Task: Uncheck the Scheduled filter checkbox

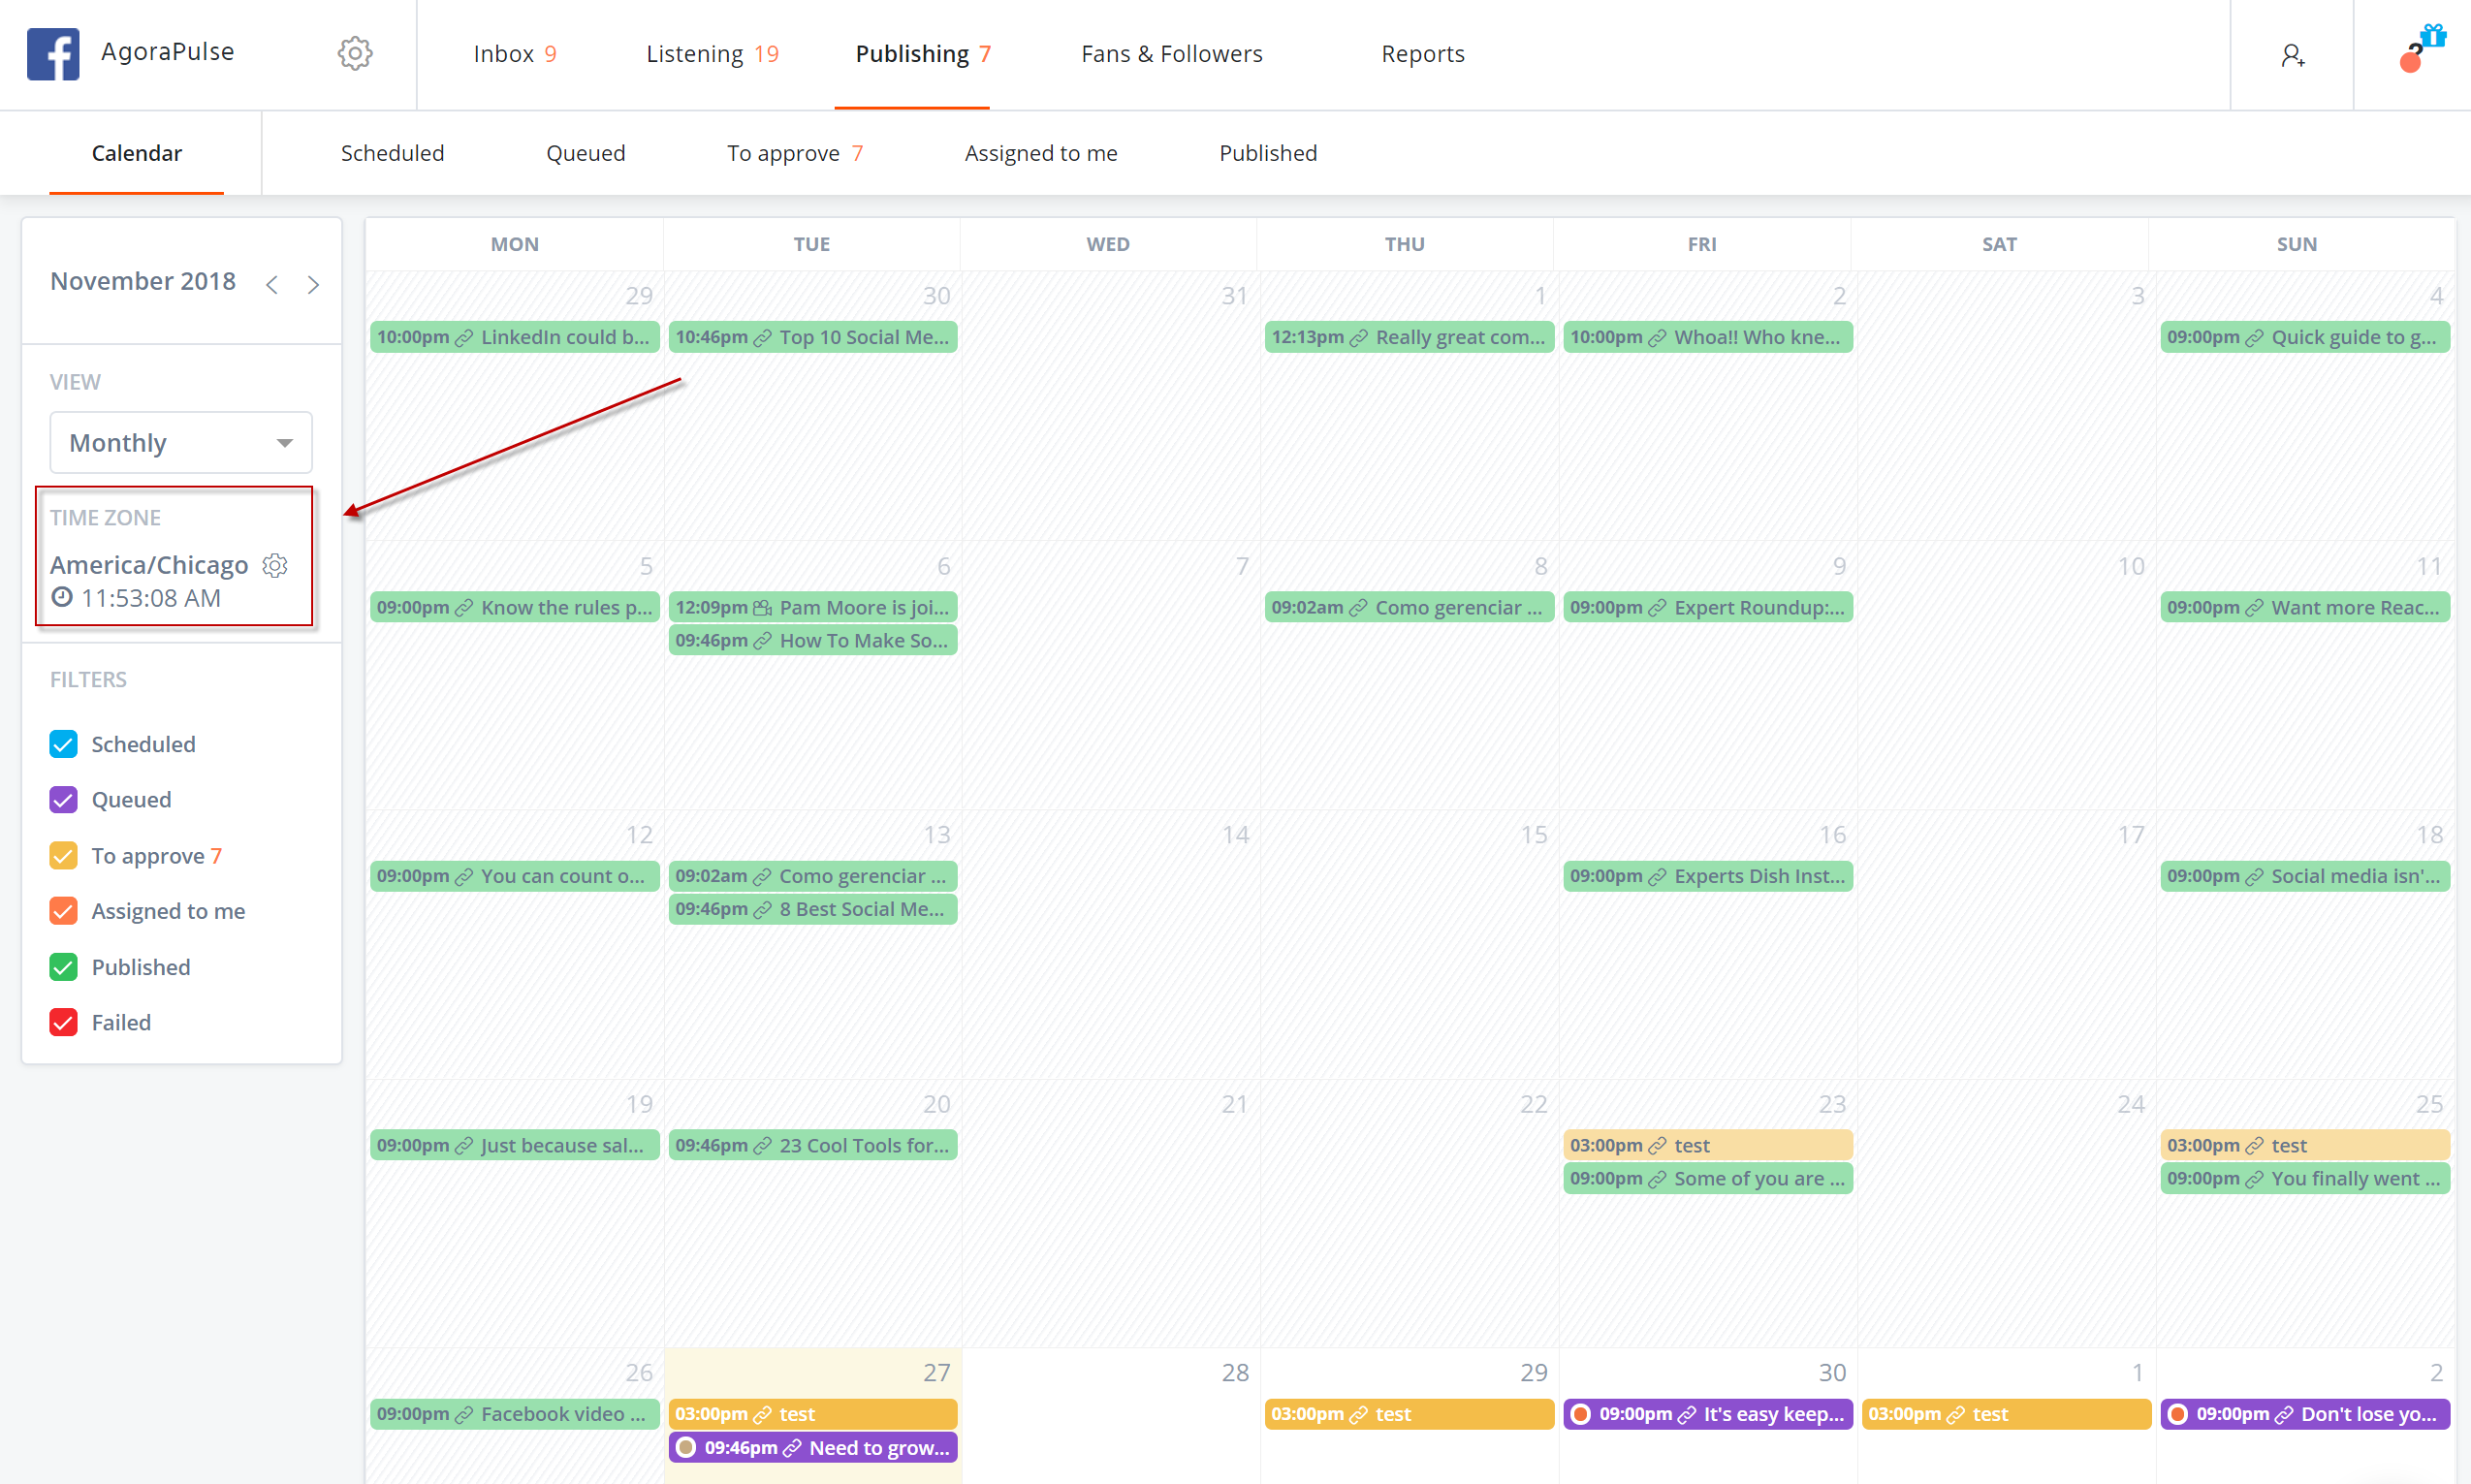Action: 63,744
